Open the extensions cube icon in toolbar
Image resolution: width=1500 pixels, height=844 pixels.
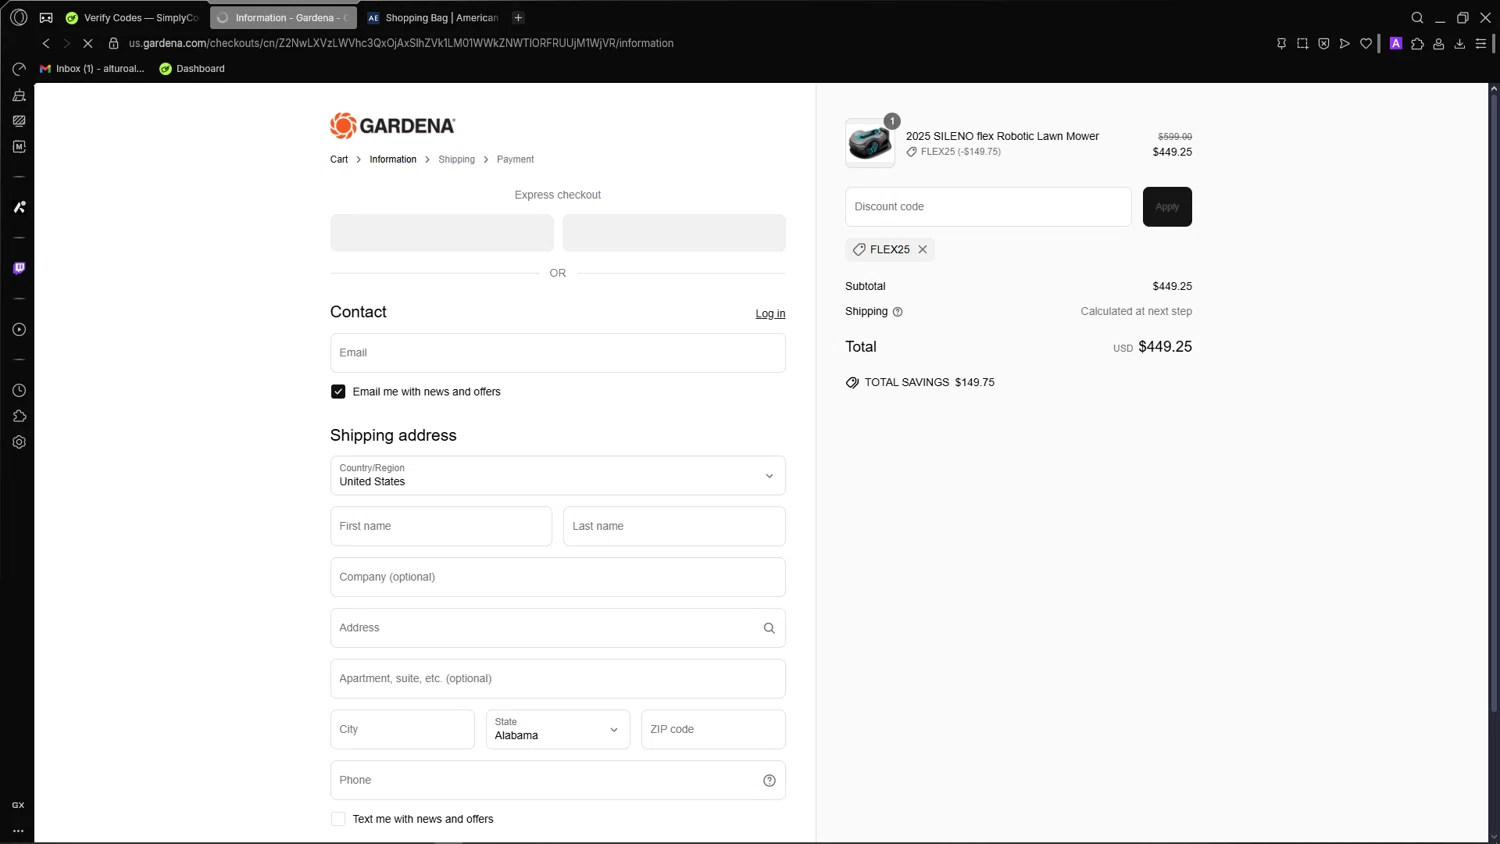(1417, 43)
